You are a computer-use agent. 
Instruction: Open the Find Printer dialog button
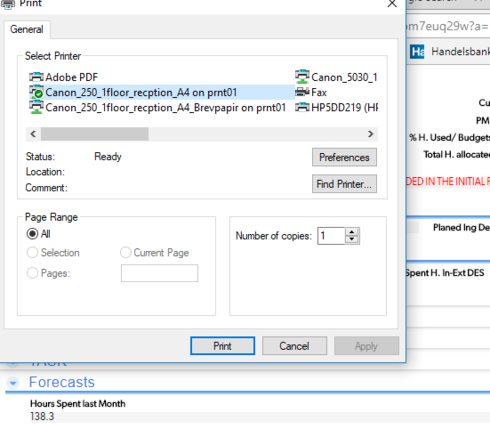point(344,184)
